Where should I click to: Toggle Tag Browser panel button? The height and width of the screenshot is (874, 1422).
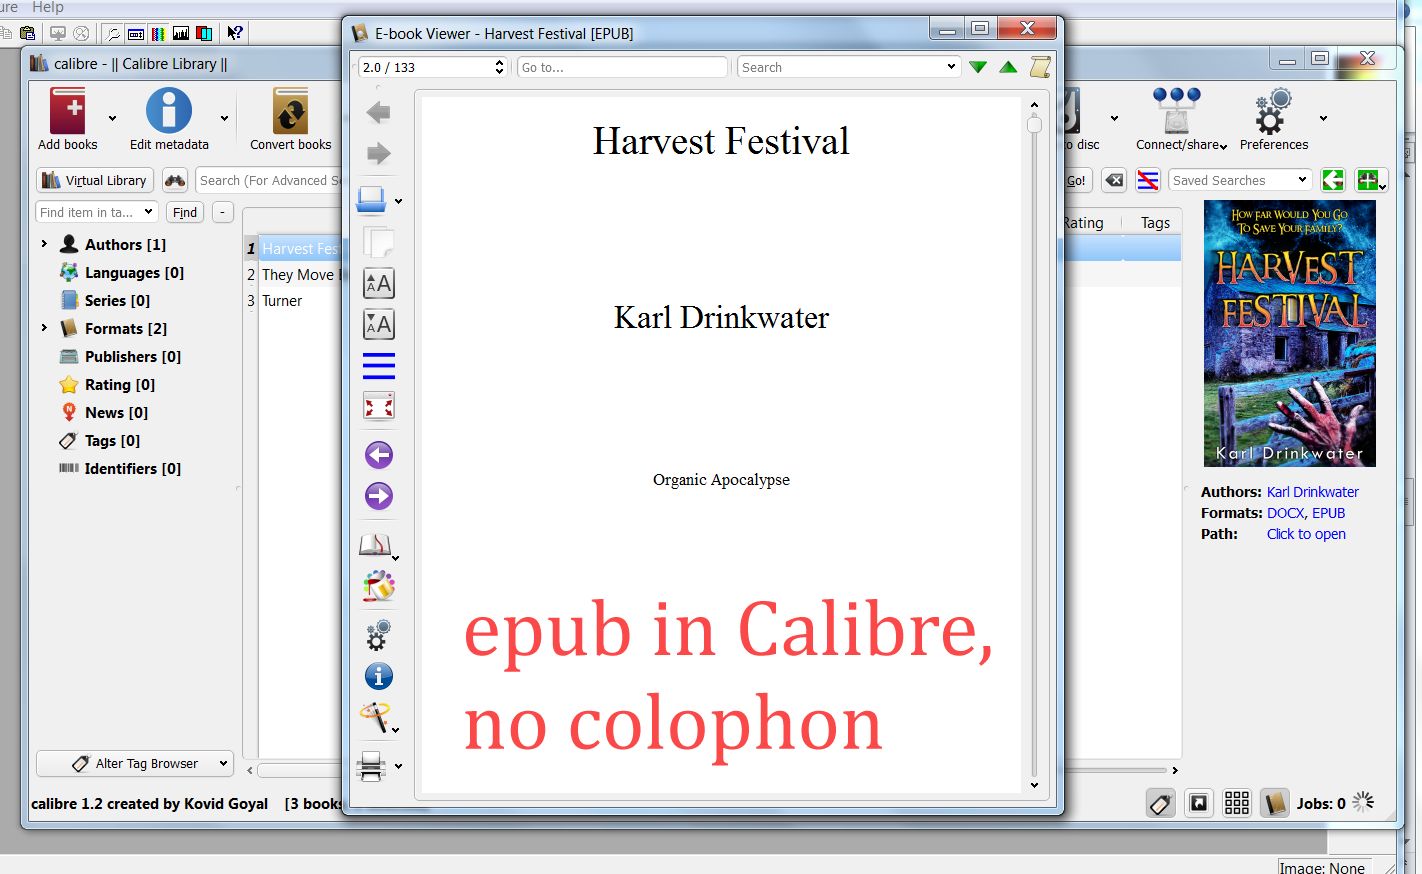[1161, 803]
